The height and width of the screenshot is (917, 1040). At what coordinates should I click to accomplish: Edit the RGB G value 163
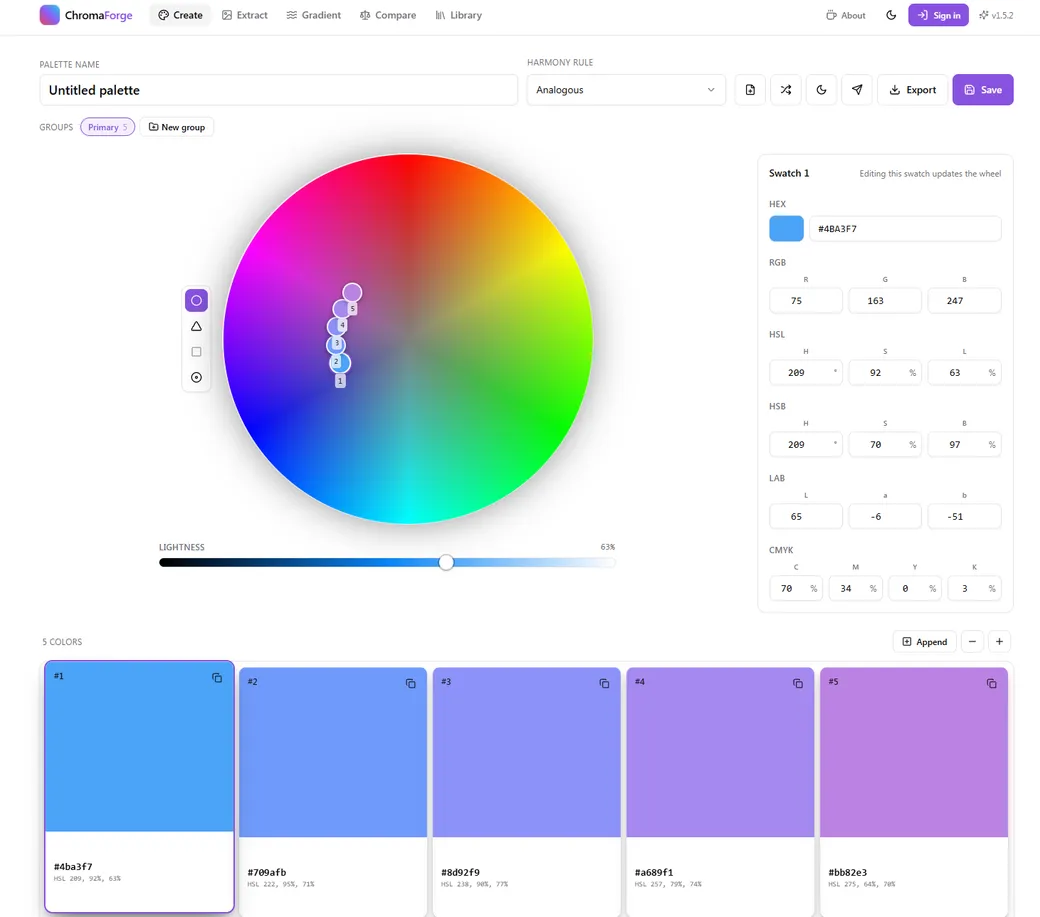coord(885,300)
